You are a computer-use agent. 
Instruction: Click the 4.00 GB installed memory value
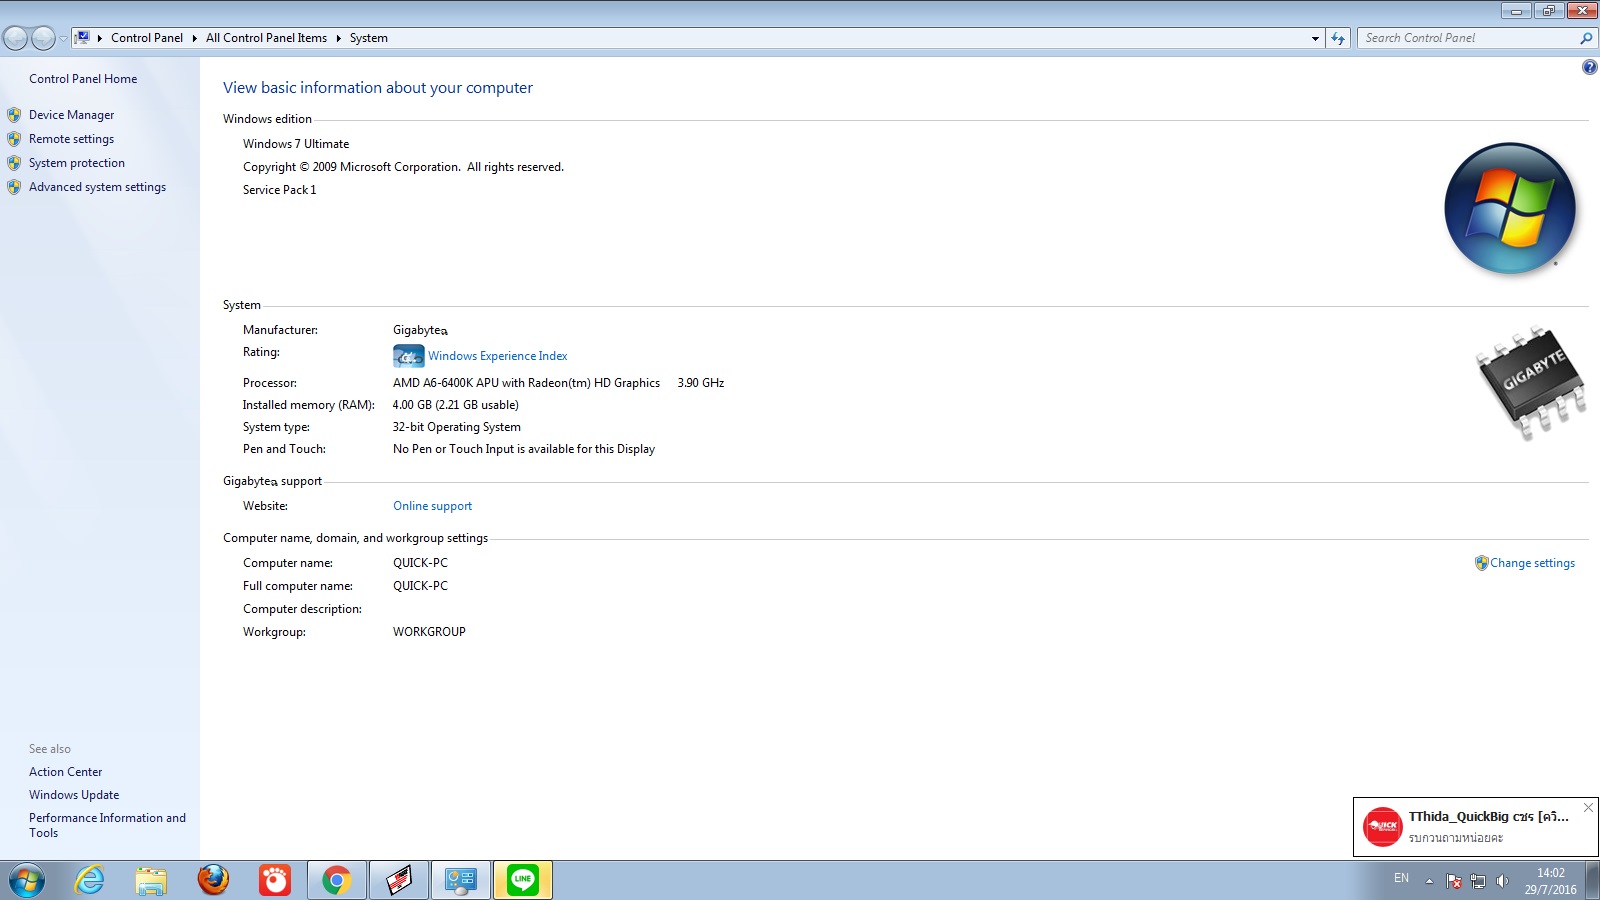455,405
